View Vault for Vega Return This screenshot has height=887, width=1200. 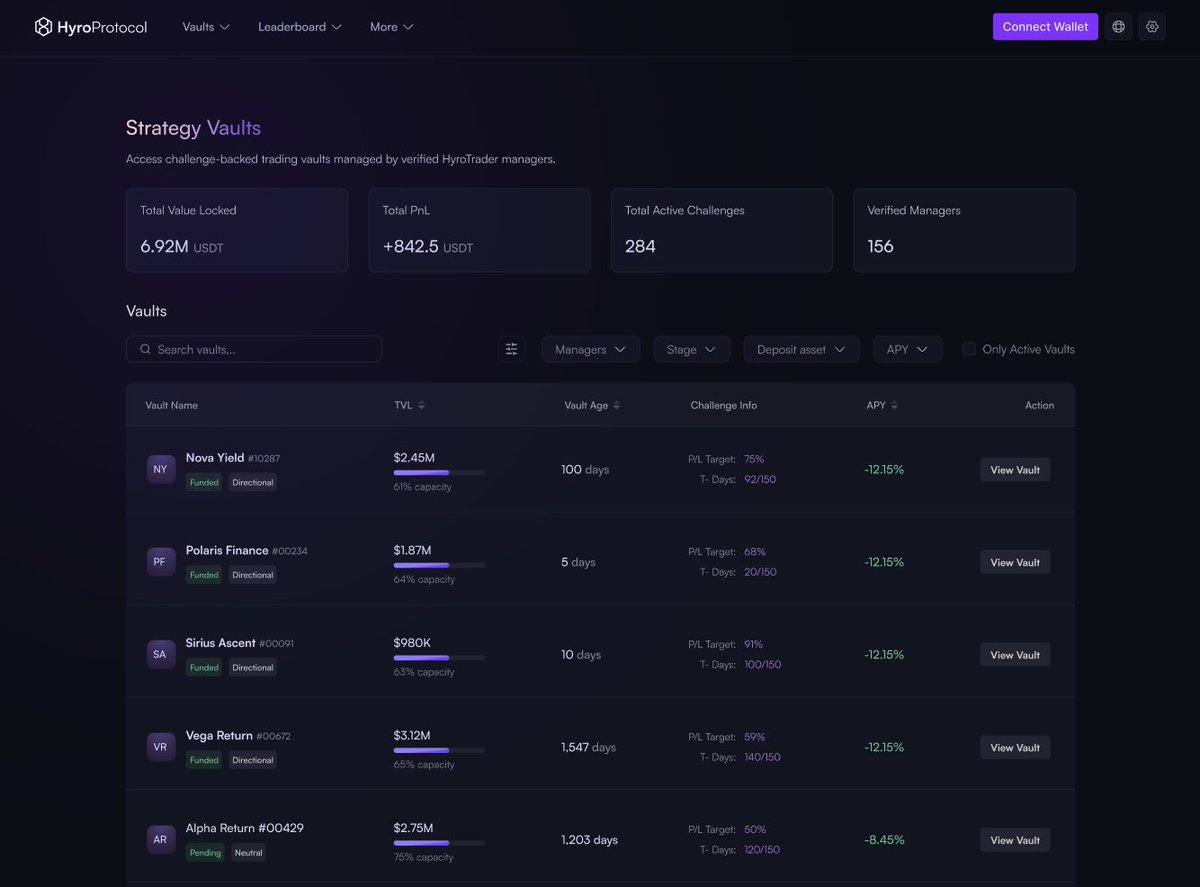click(x=1015, y=747)
